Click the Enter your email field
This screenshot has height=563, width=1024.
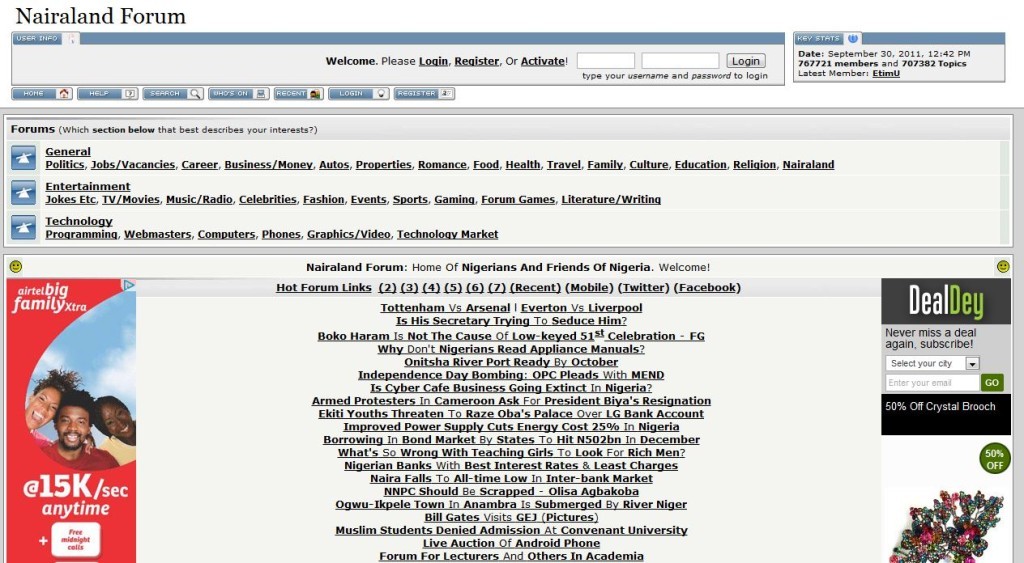pyautogui.click(x=933, y=383)
